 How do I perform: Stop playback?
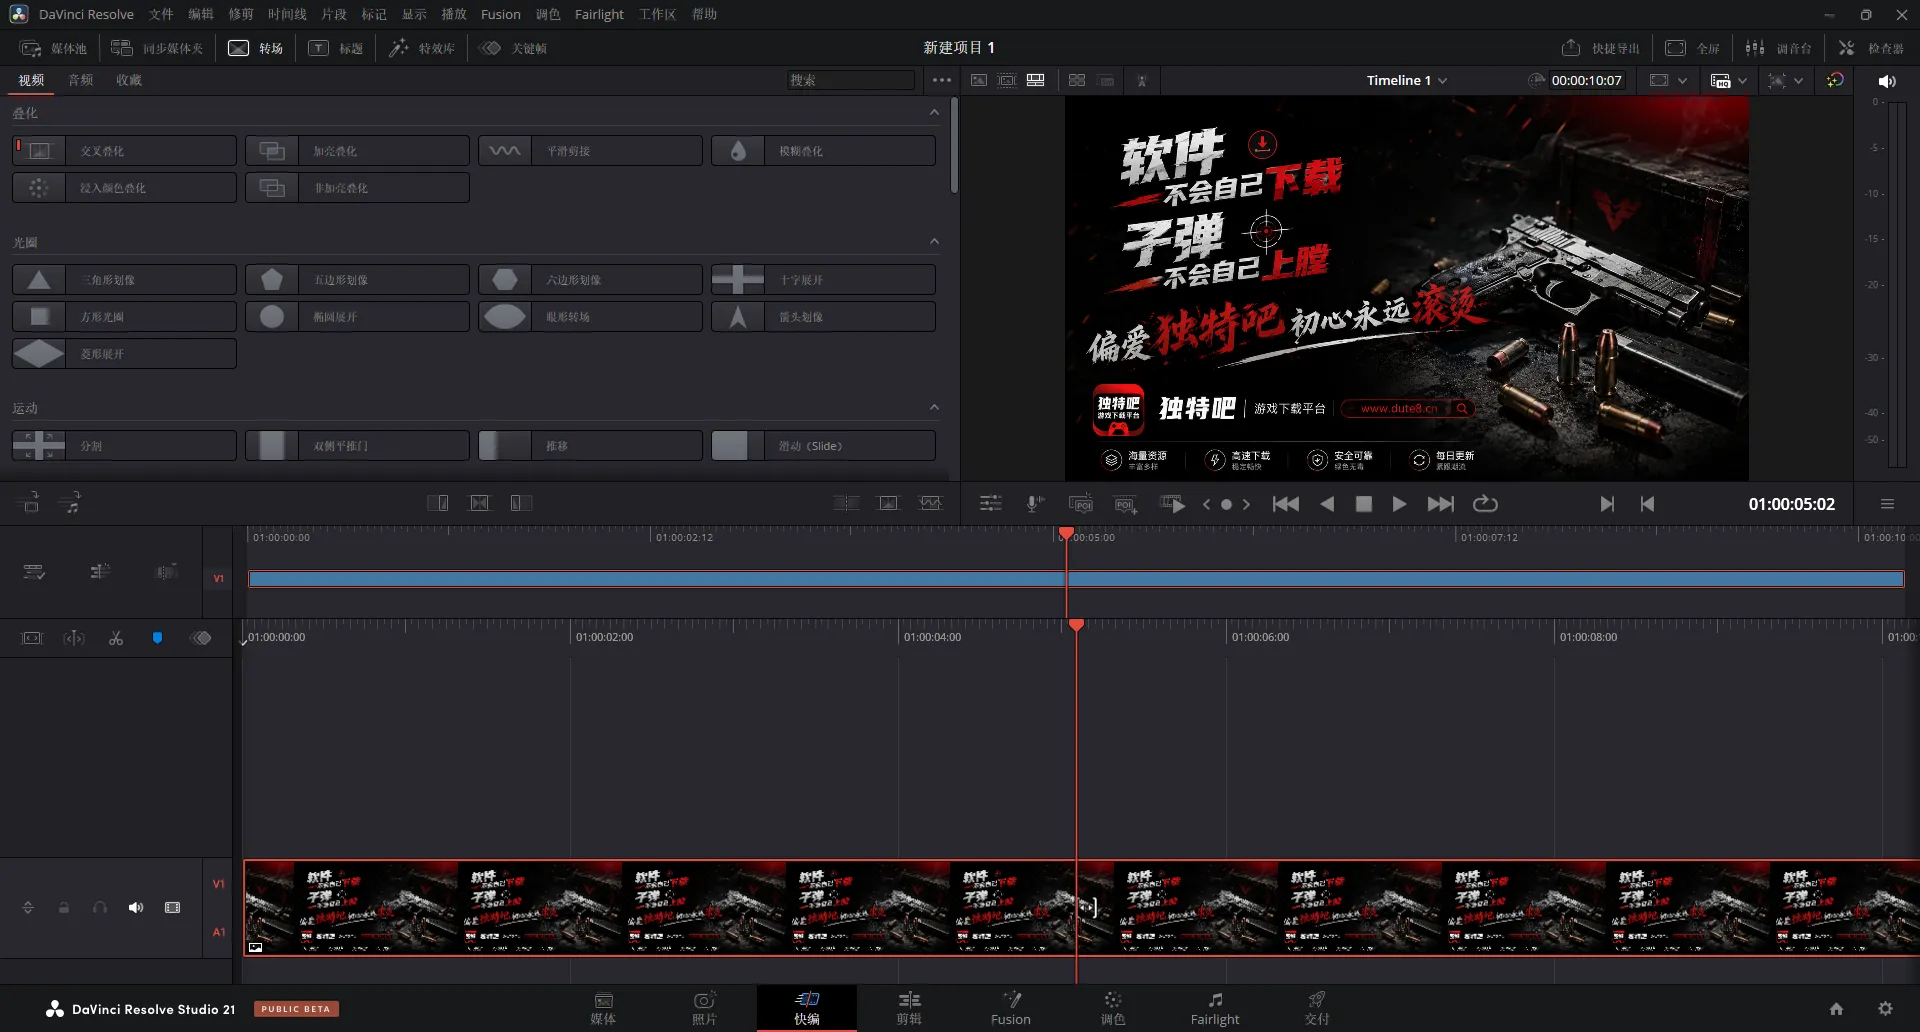click(1363, 504)
